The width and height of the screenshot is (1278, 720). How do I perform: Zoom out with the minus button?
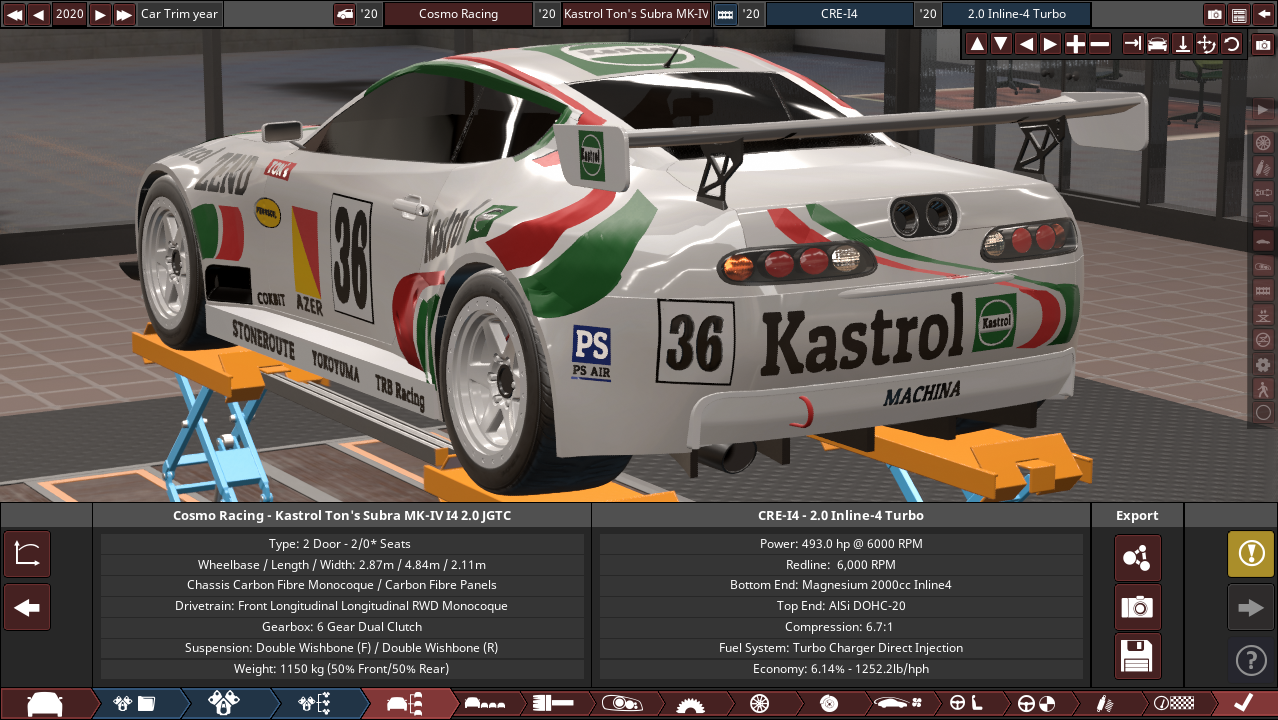pos(1099,44)
